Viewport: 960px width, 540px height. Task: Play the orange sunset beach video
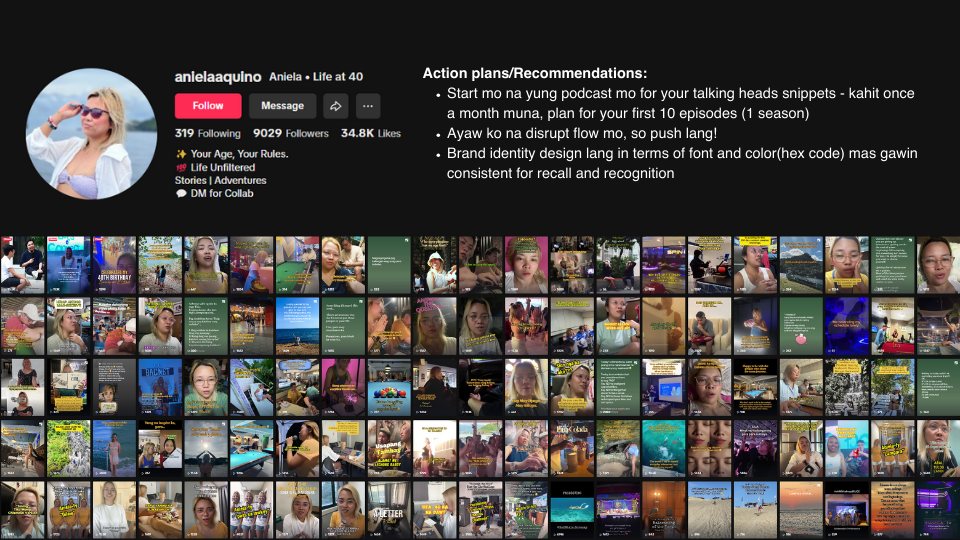[800, 510]
